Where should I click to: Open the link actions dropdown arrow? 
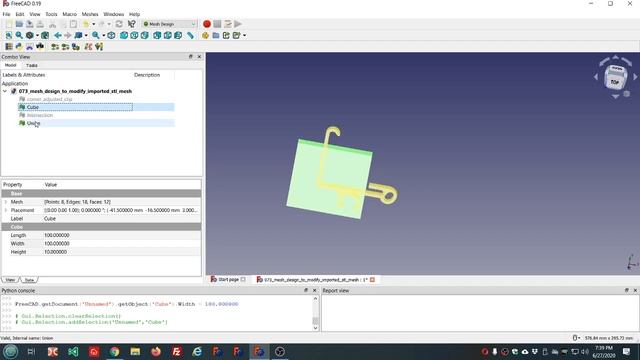[244, 36]
